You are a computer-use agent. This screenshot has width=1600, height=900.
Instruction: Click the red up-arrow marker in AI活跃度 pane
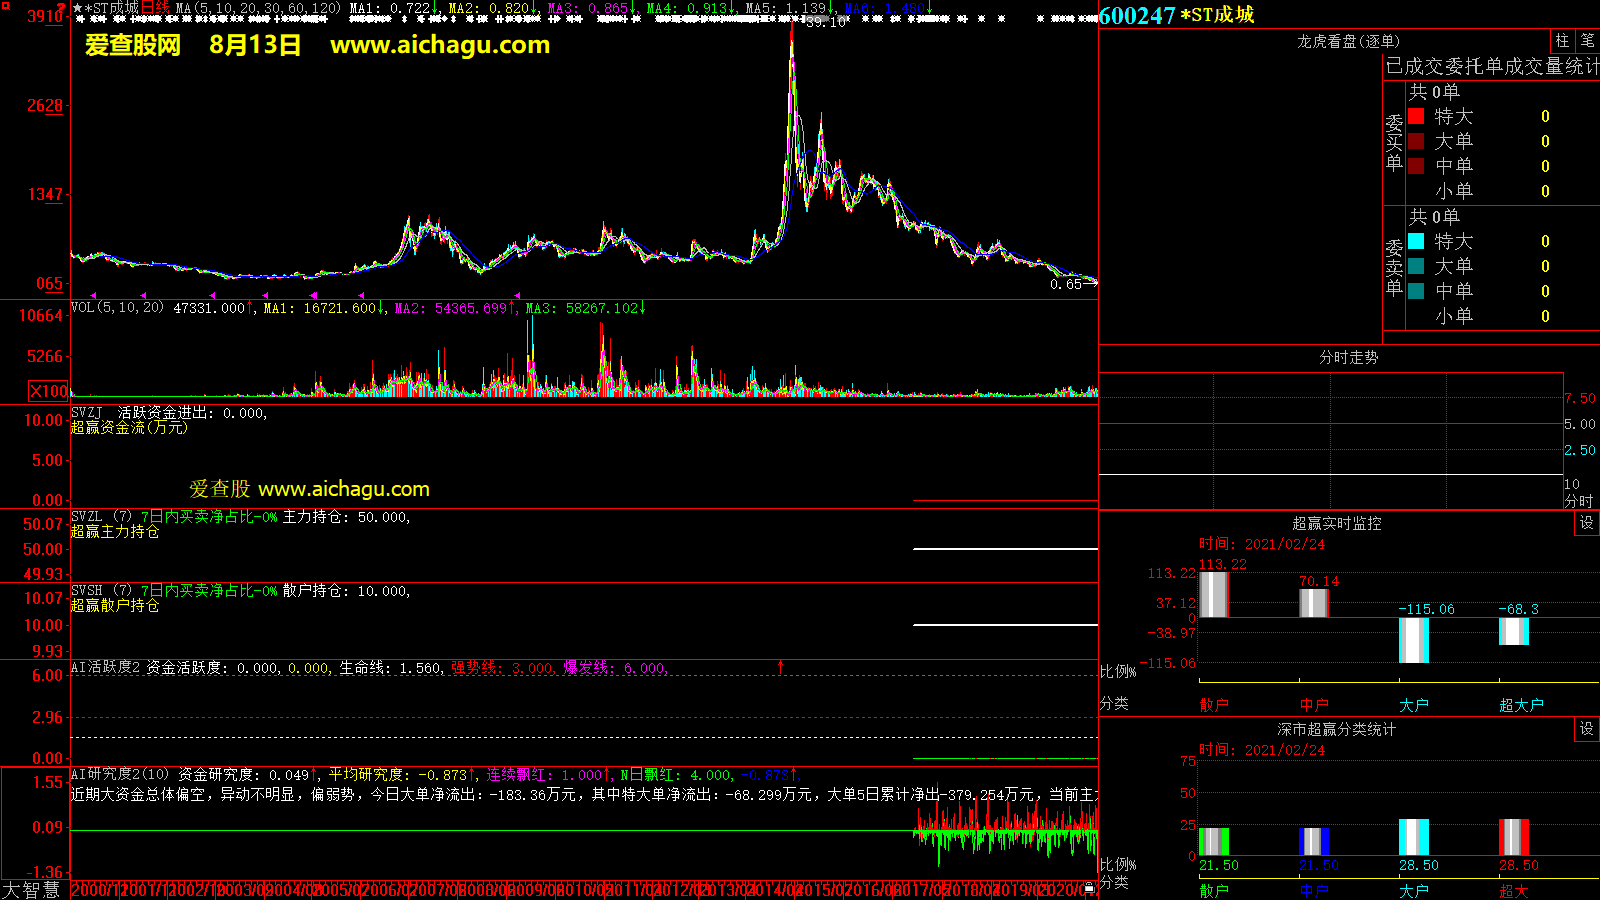pos(781,666)
